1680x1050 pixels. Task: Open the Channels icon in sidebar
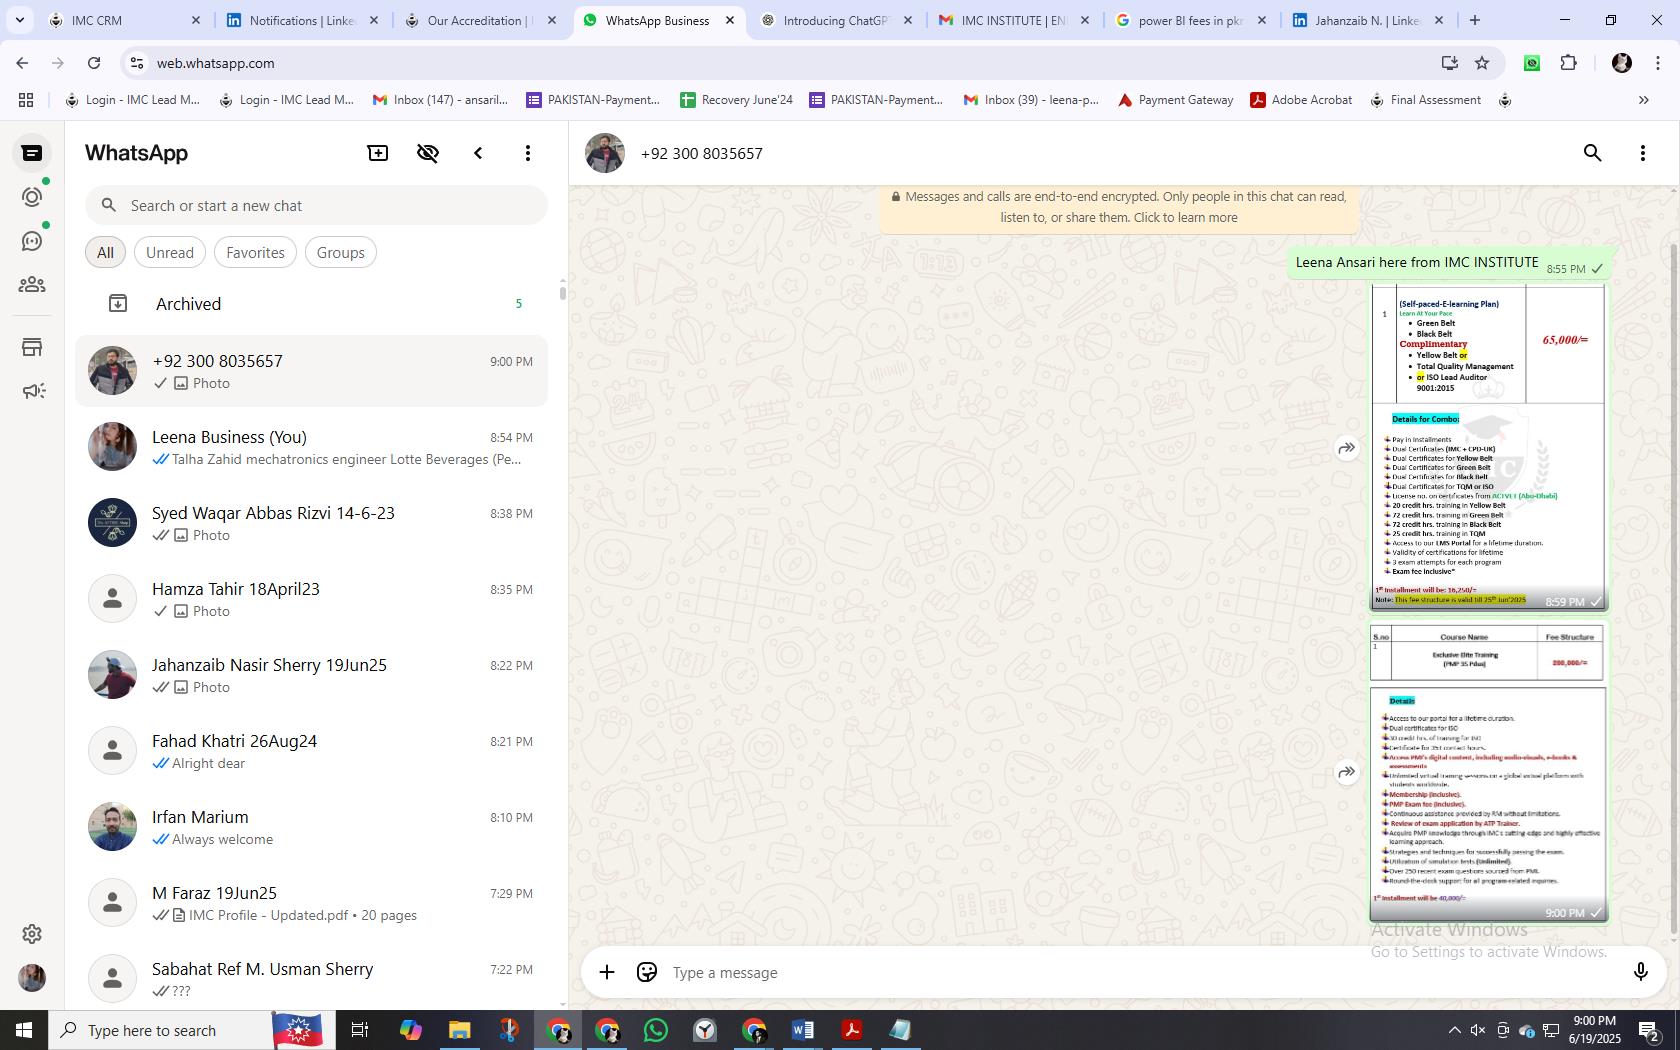click(32, 241)
